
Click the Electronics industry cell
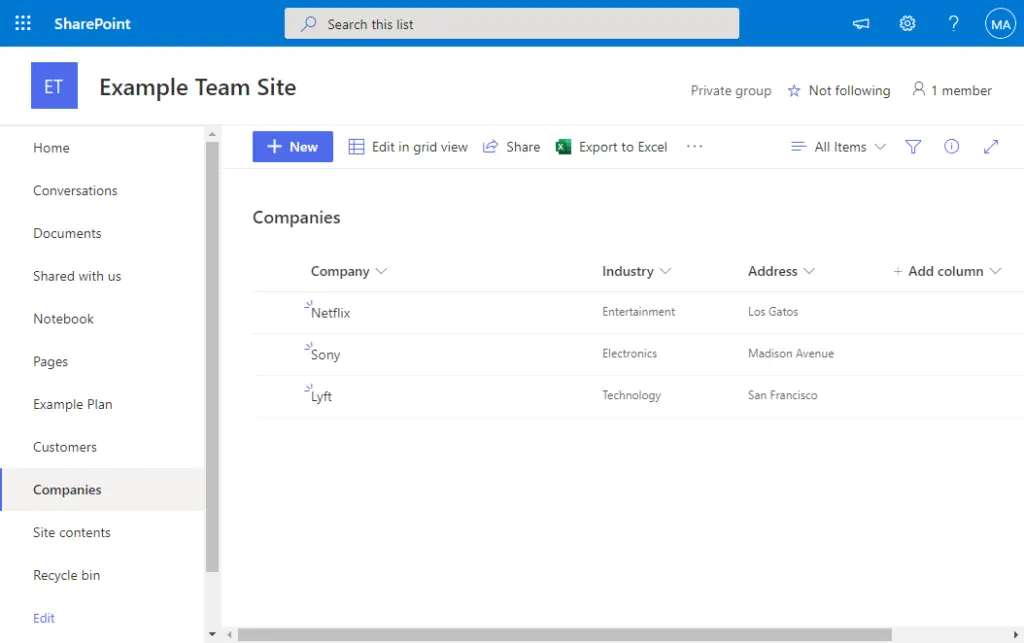coord(630,354)
